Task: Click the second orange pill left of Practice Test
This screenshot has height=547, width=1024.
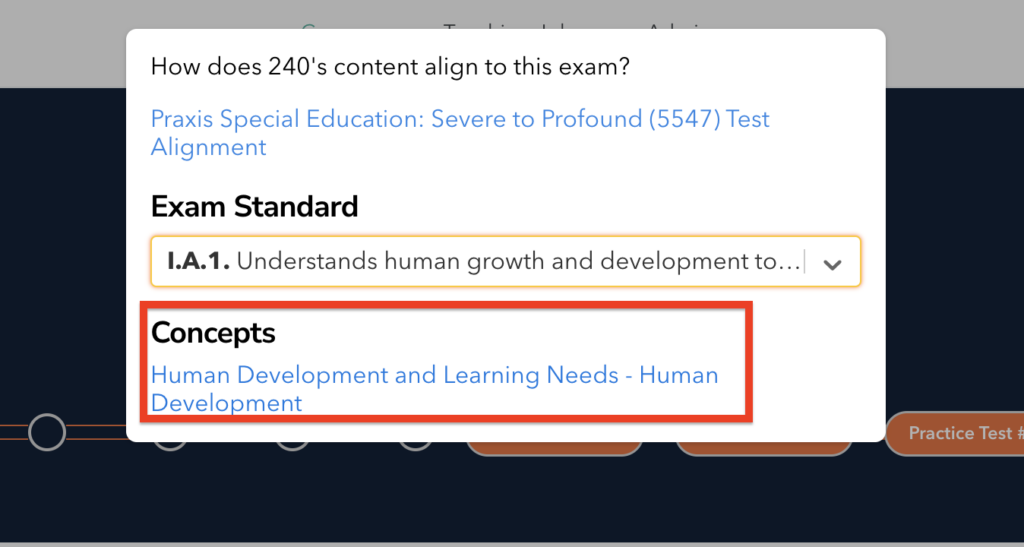Action: [x=764, y=449]
